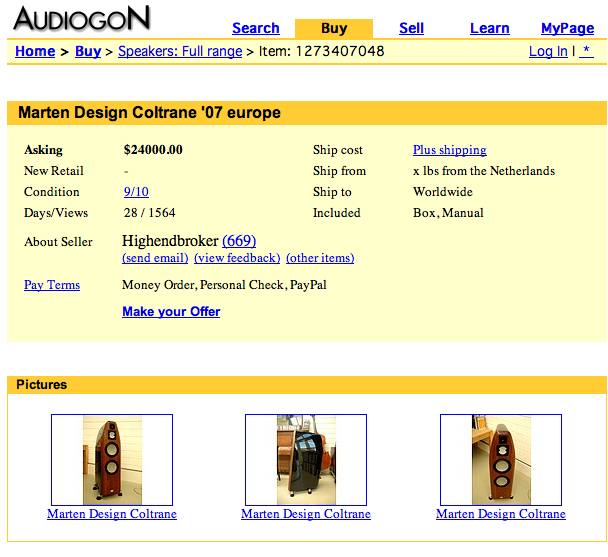This screenshot has width=608, height=557.
Task: Click the 'Box, Manual' included text
Action: click(x=448, y=213)
